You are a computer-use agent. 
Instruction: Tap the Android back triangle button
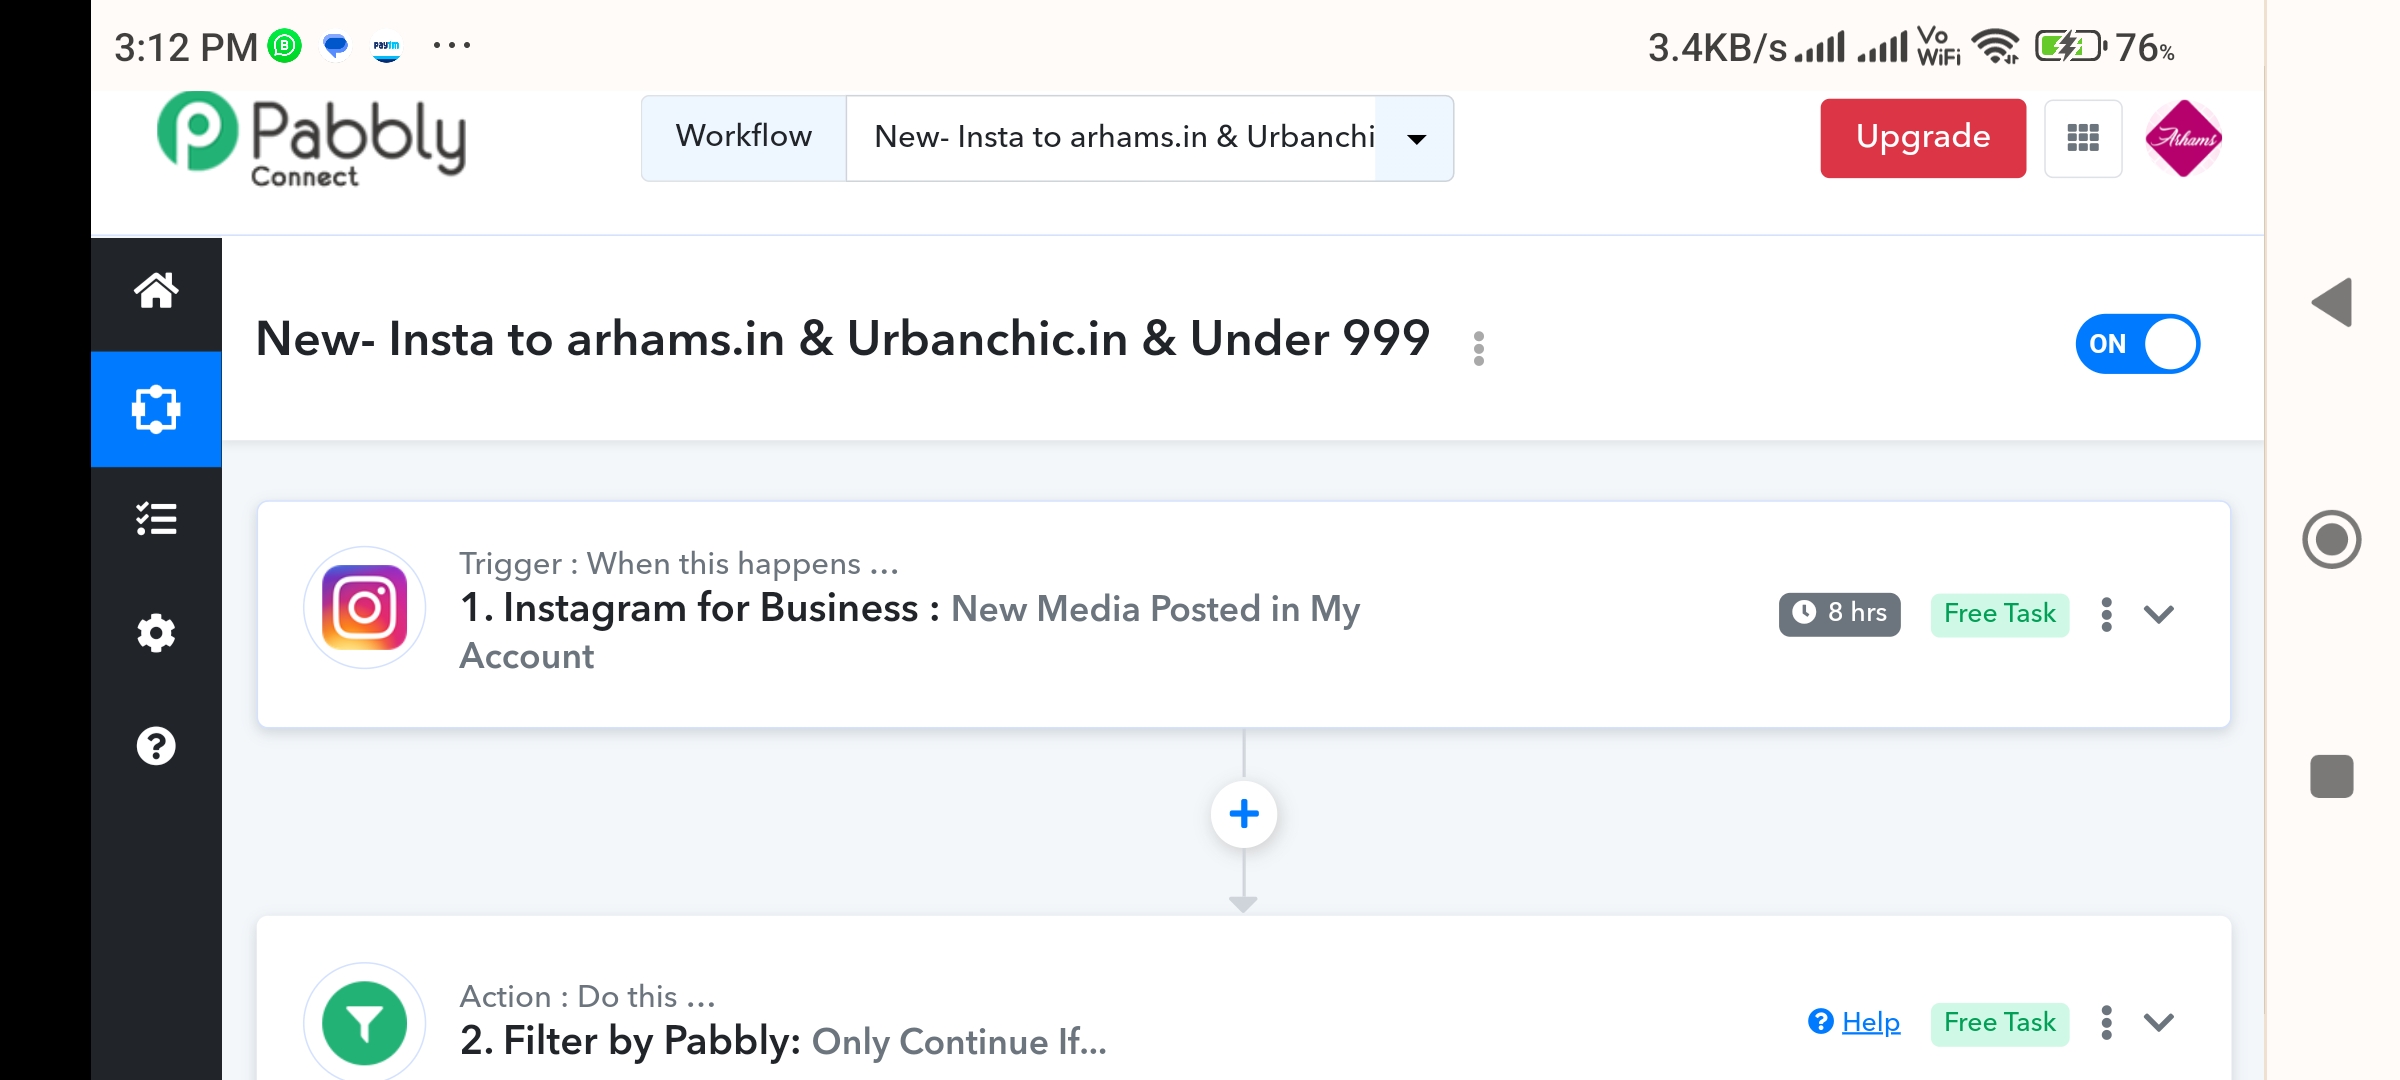(2332, 302)
